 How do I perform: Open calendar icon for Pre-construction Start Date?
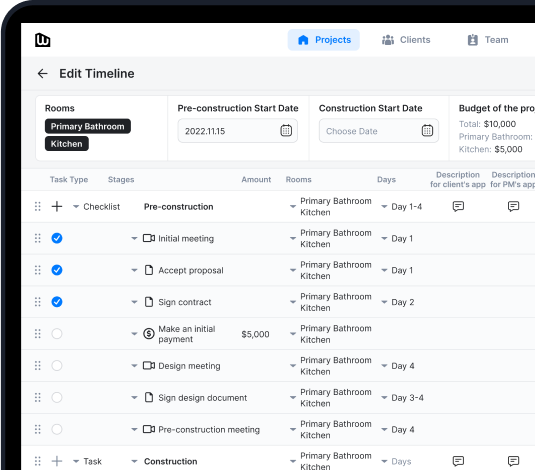[x=286, y=131]
